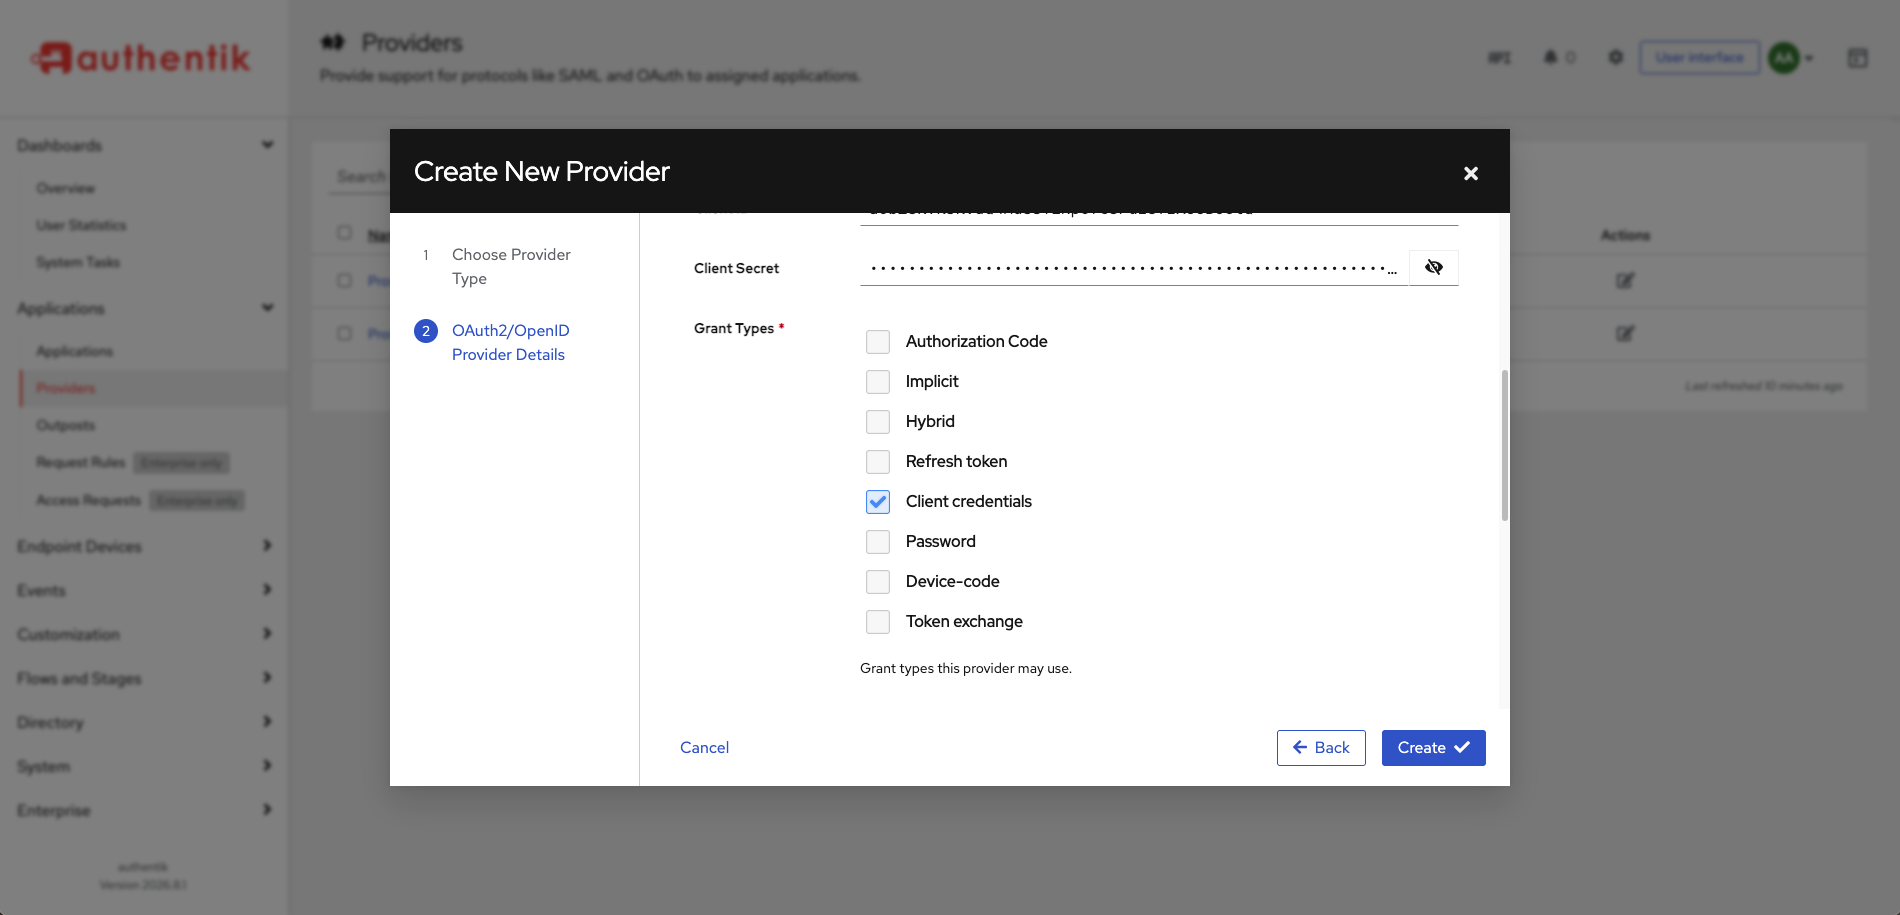Click the panel icon at header's far right
The image size is (1900, 915).
[x=1857, y=58]
